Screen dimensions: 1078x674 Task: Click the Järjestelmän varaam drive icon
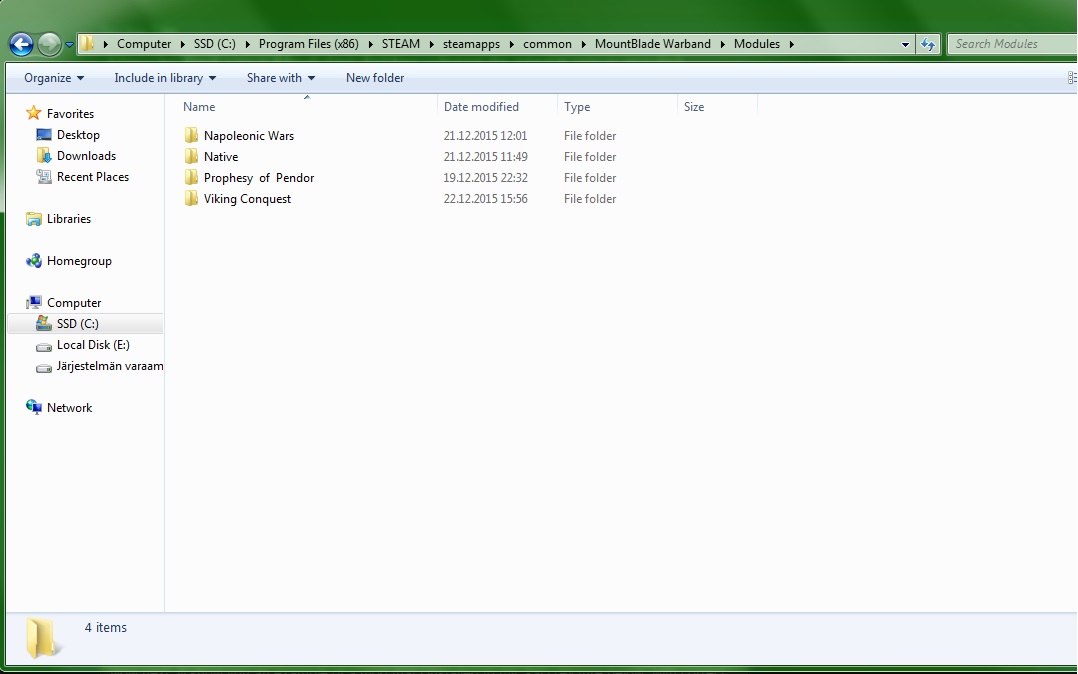pyautogui.click(x=44, y=367)
